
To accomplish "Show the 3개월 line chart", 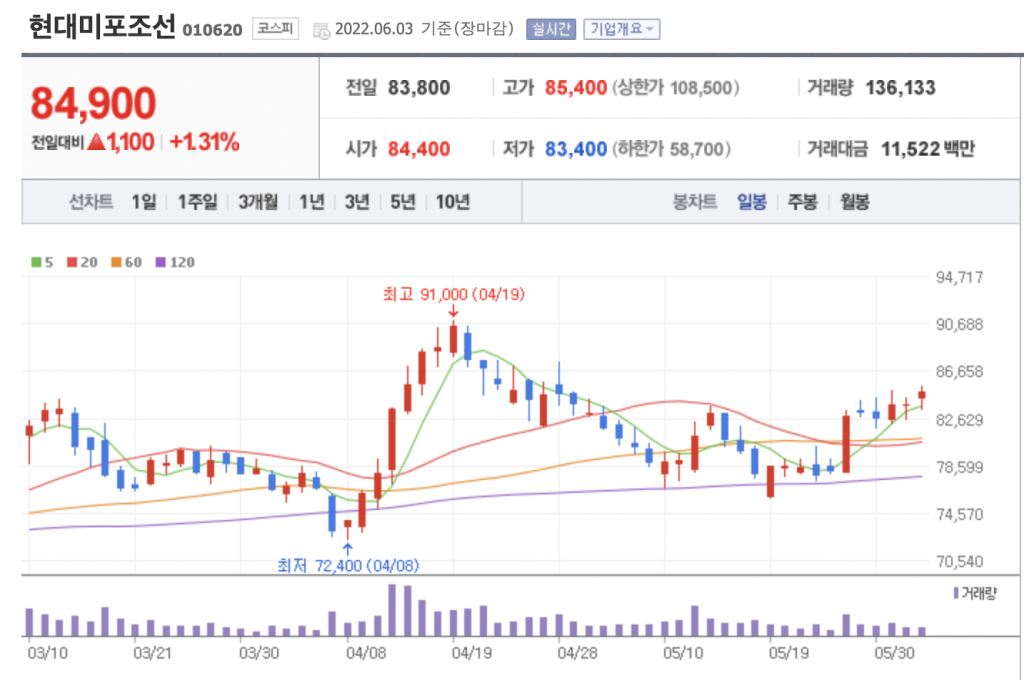I will (x=257, y=202).
